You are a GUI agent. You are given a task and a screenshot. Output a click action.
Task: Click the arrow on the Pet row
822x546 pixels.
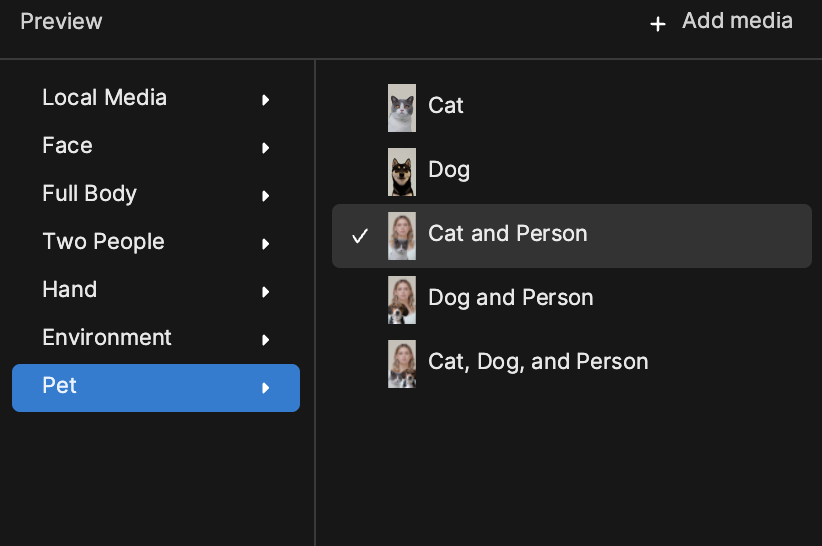coord(265,388)
